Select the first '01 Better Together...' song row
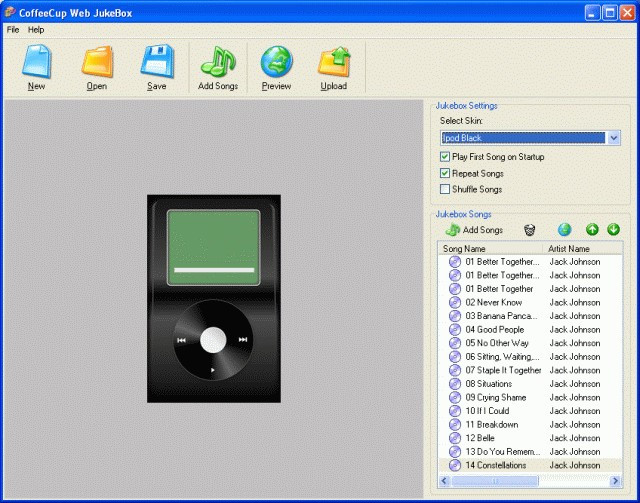Screen dimensions: 640x503 (x=531, y=262)
